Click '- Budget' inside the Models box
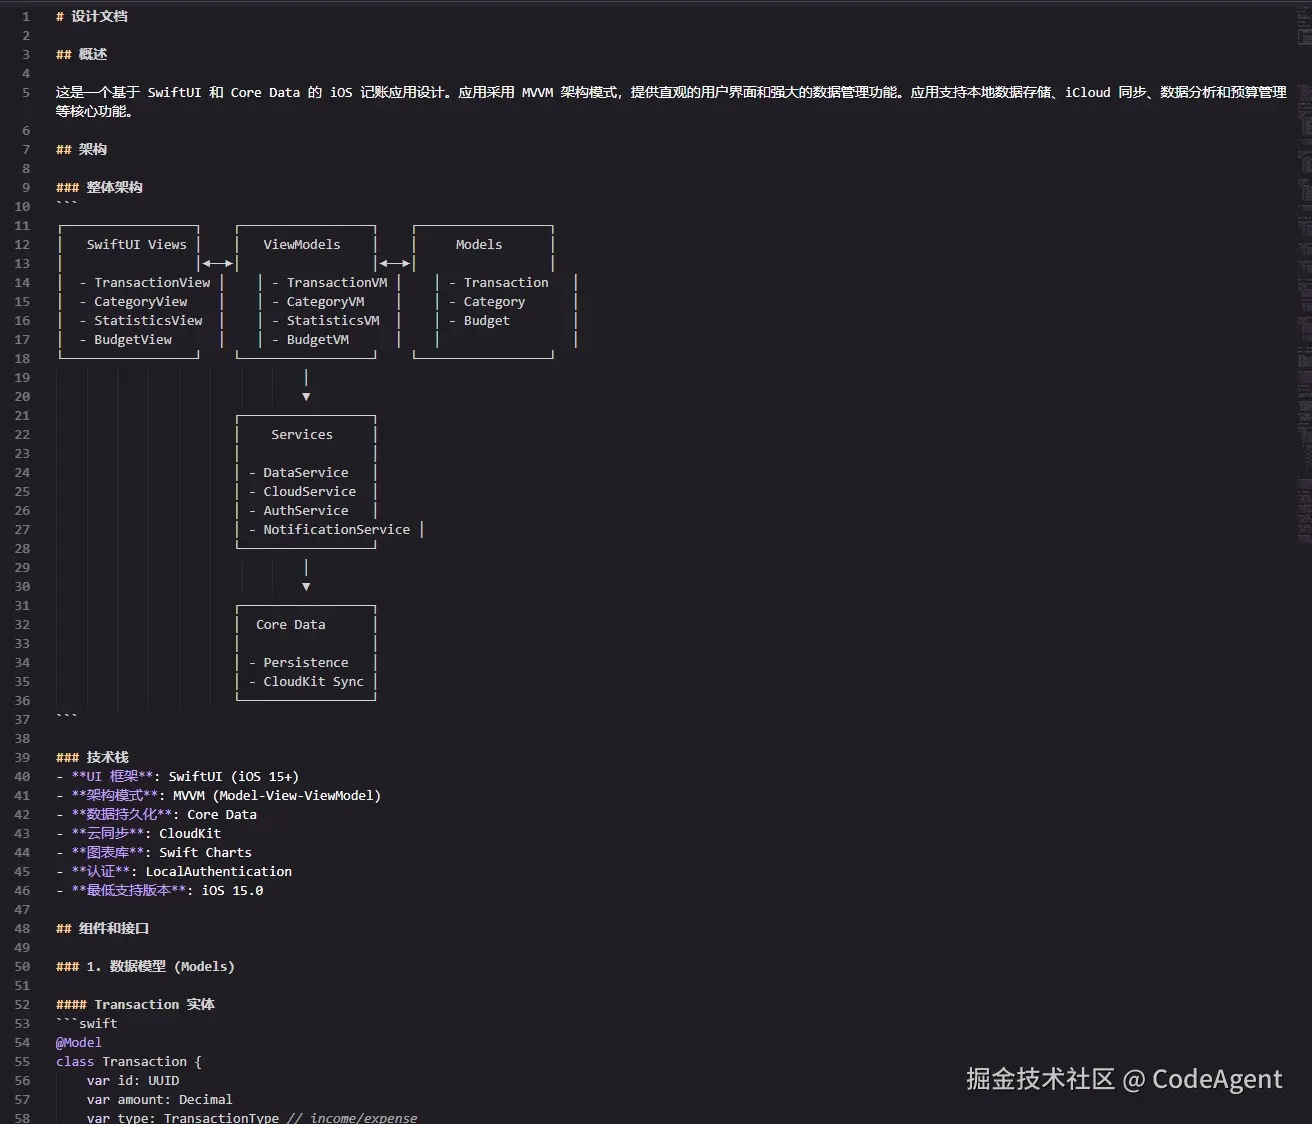The height and width of the screenshot is (1124, 1312). 479,320
